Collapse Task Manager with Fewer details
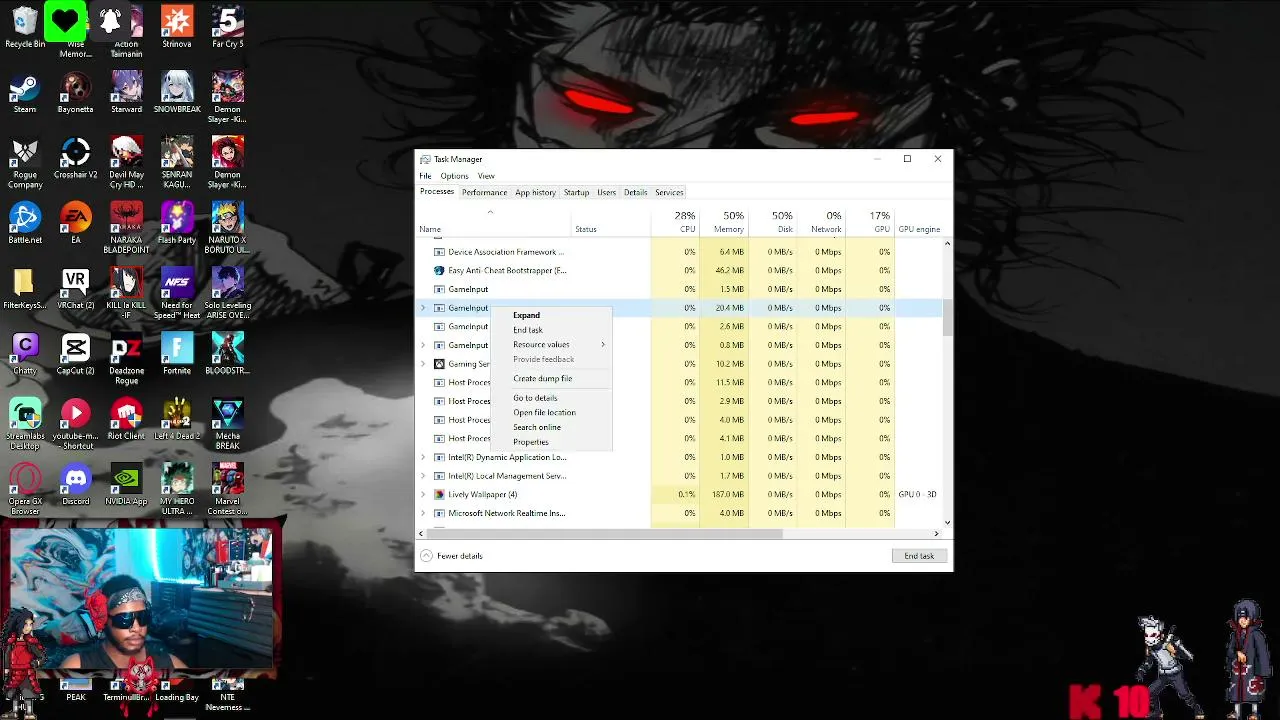This screenshot has height=720, width=1280. [x=451, y=556]
